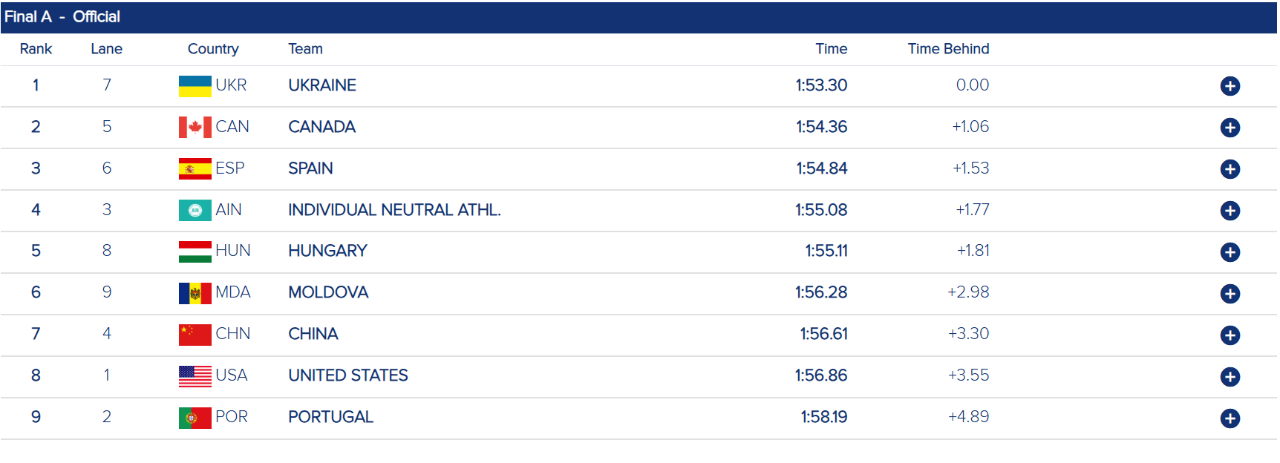The height and width of the screenshot is (463, 1280).
Task: Click the Canada flag icon
Action: point(195,127)
